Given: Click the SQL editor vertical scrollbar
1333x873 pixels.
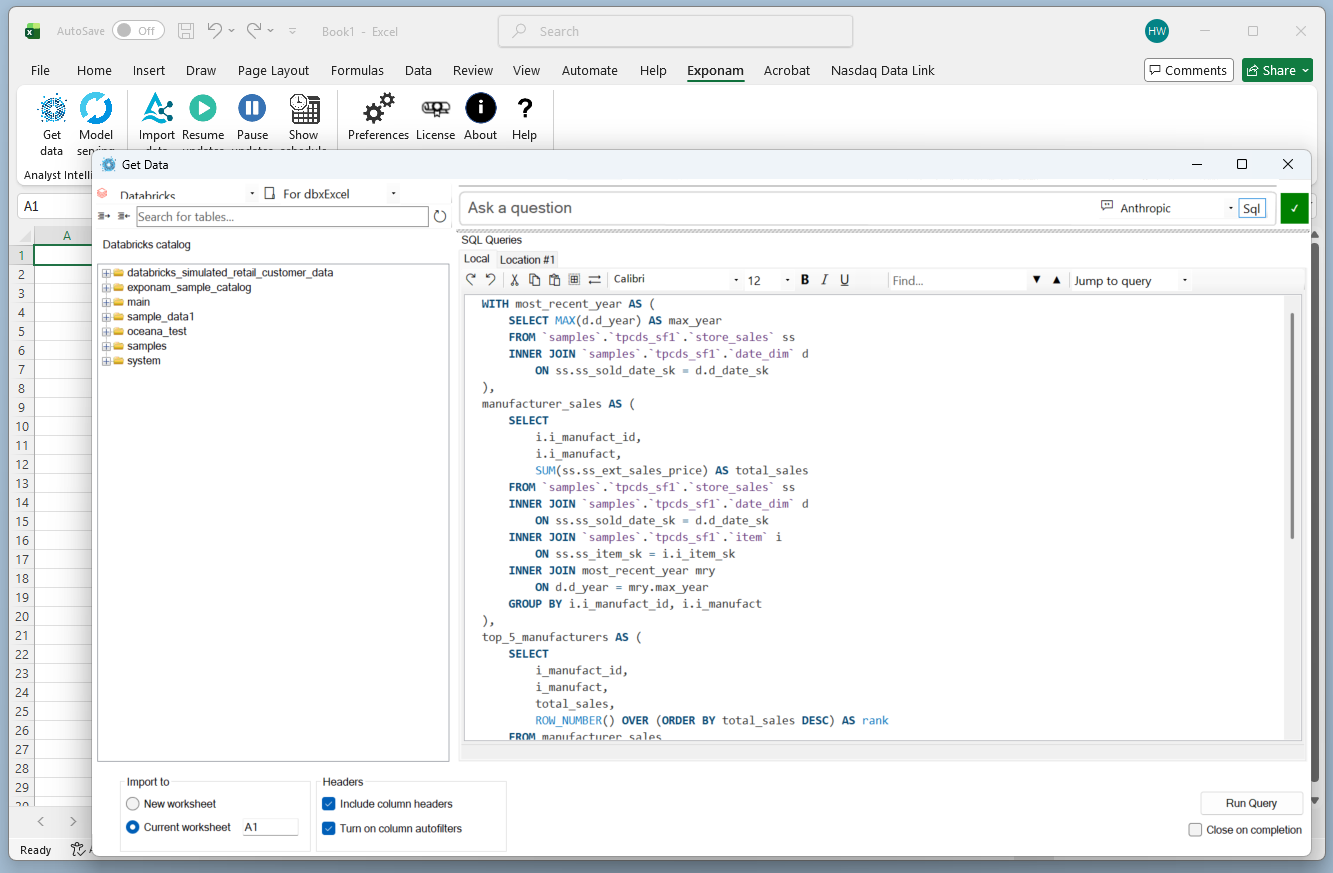Looking at the screenshot, I should (x=1293, y=425).
